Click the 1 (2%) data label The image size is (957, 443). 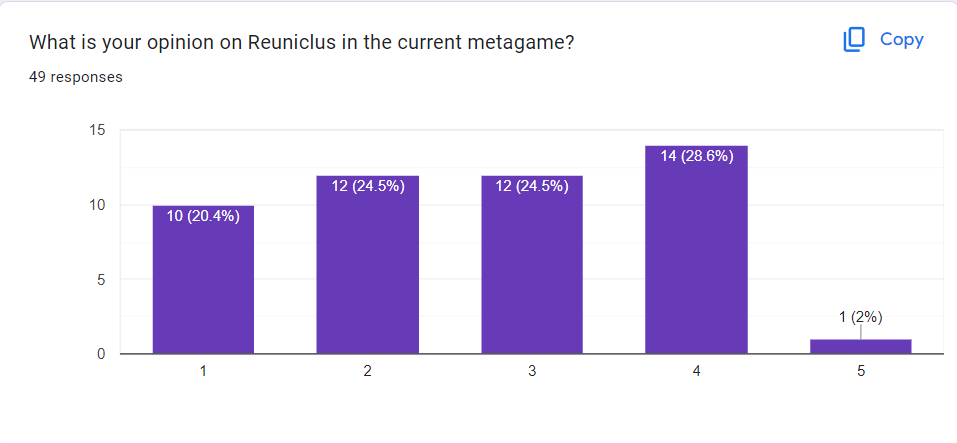pyautogui.click(x=861, y=317)
